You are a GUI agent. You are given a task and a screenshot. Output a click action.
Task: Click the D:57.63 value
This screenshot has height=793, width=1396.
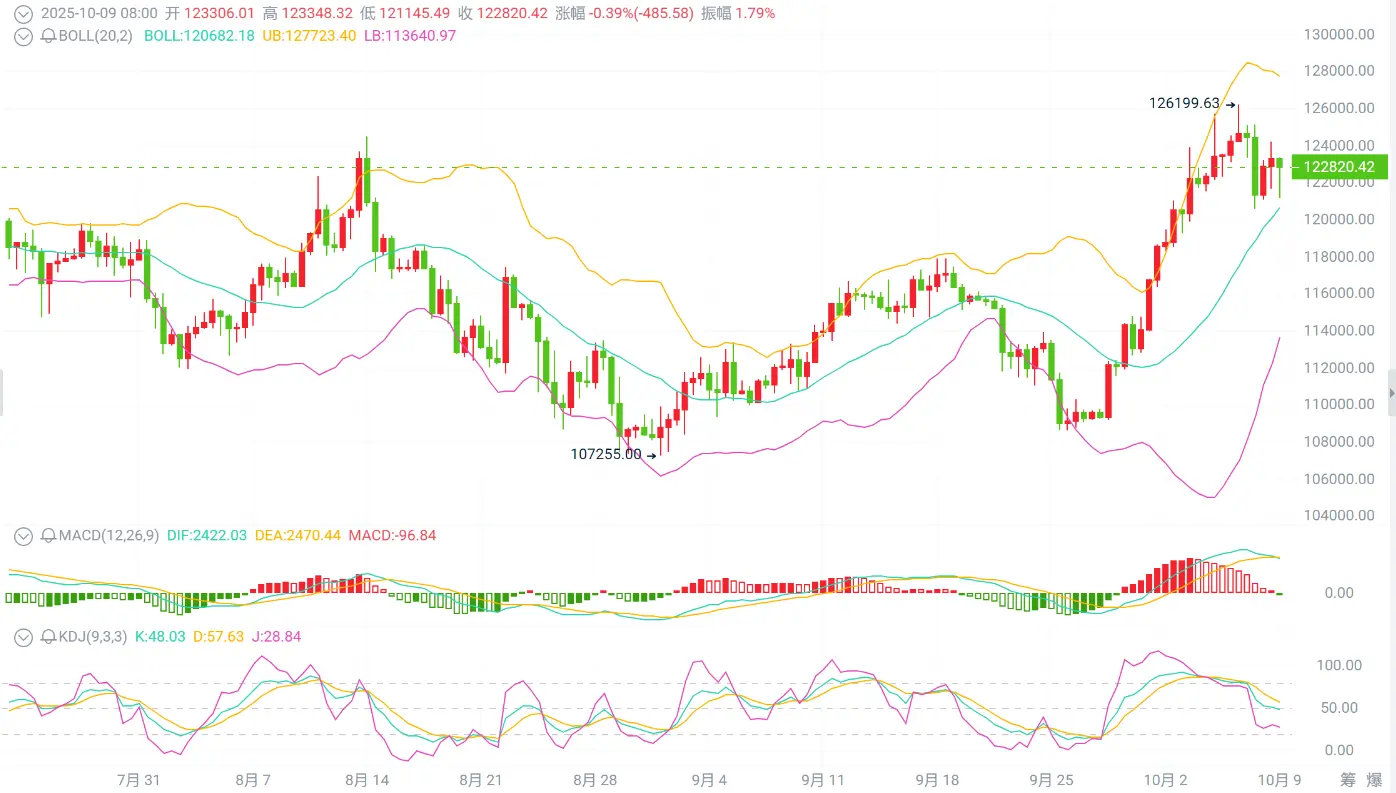pos(218,636)
